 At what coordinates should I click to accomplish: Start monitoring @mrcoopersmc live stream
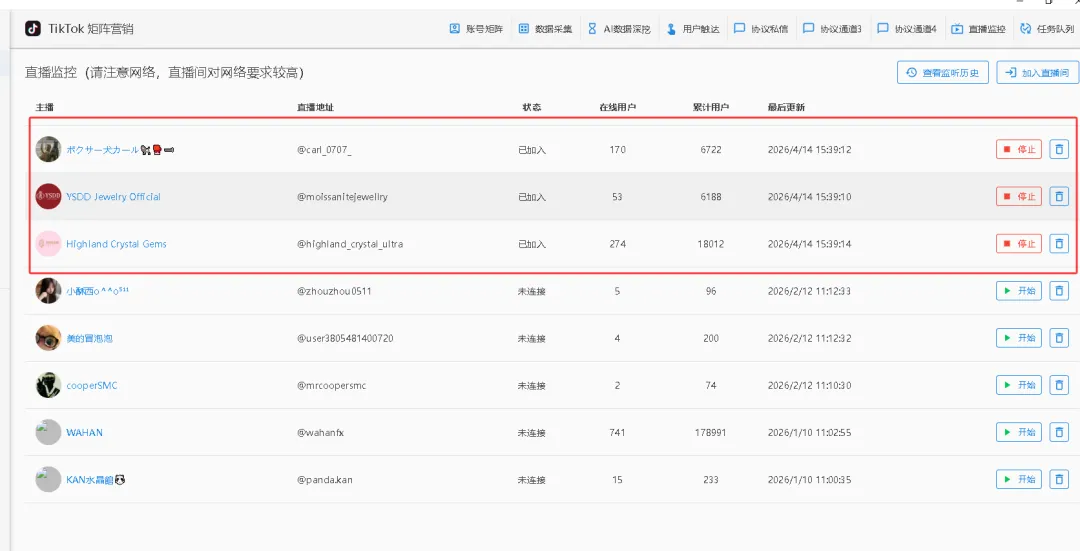click(1019, 385)
